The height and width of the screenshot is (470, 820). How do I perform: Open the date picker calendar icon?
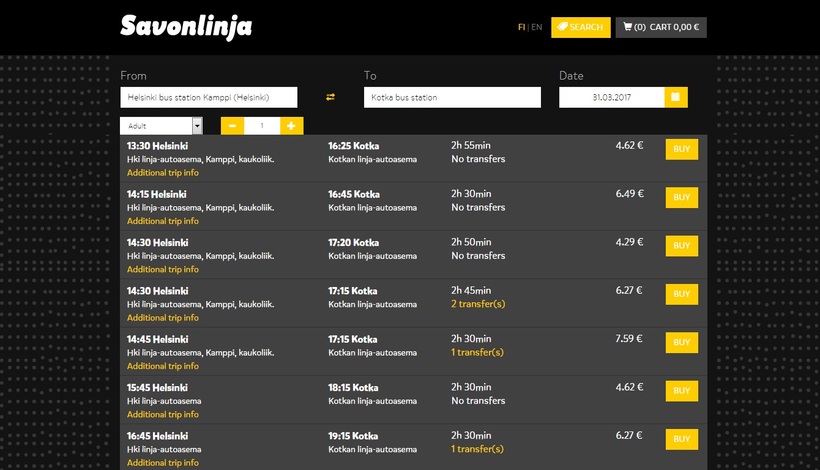(675, 97)
